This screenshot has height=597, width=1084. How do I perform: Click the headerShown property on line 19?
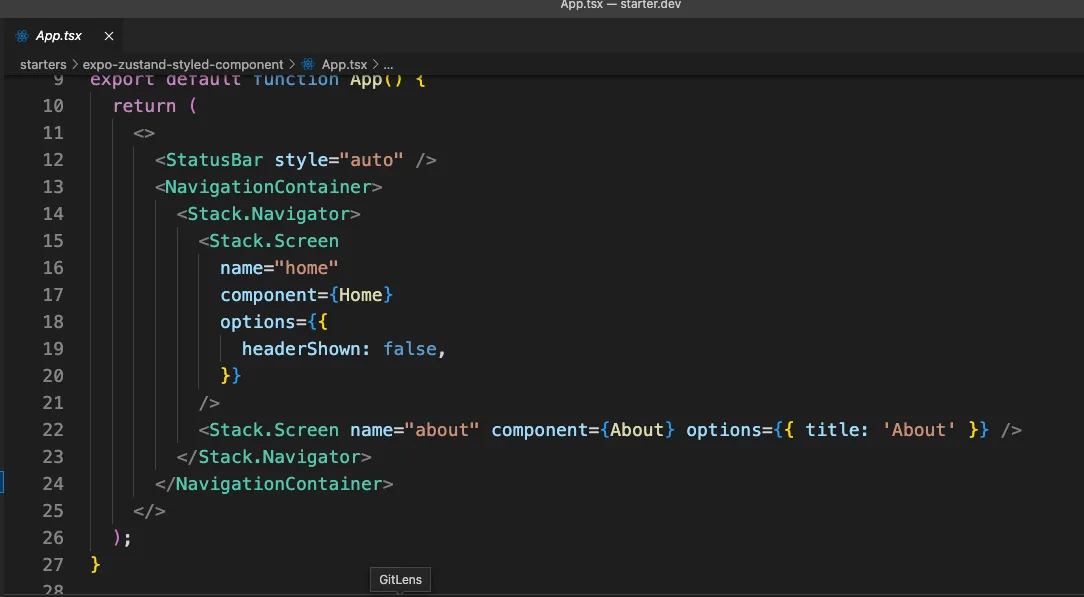pyautogui.click(x=302, y=348)
